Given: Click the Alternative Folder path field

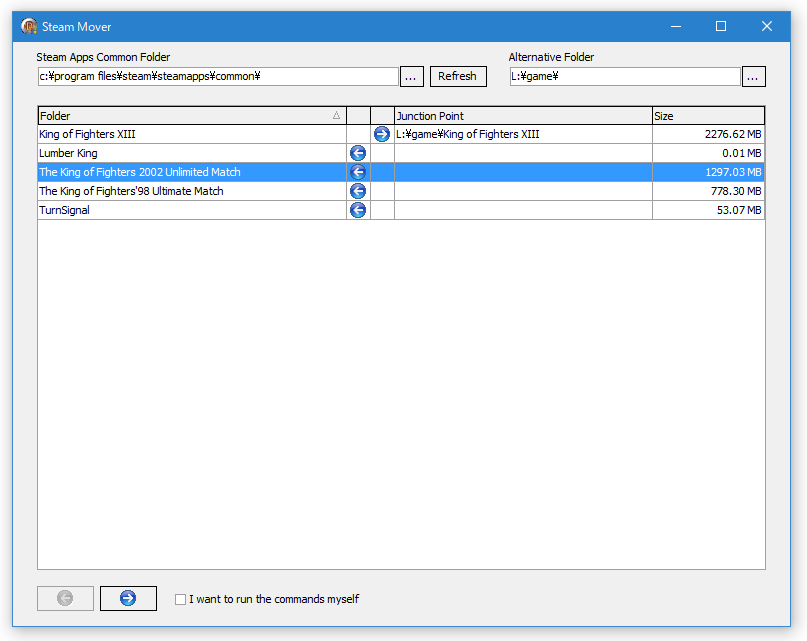Looking at the screenshot, I should 625,76.
